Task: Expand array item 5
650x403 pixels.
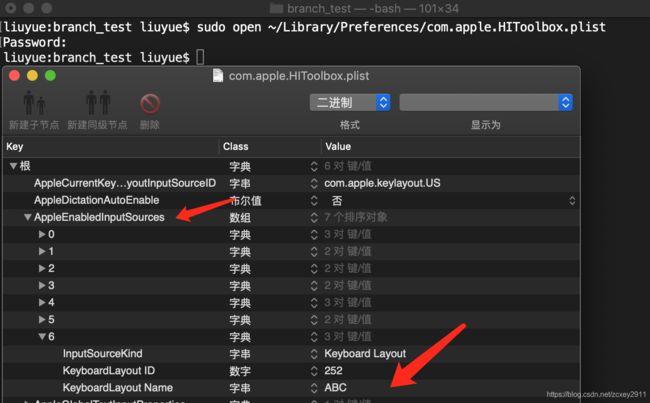Action: (42, 319)
